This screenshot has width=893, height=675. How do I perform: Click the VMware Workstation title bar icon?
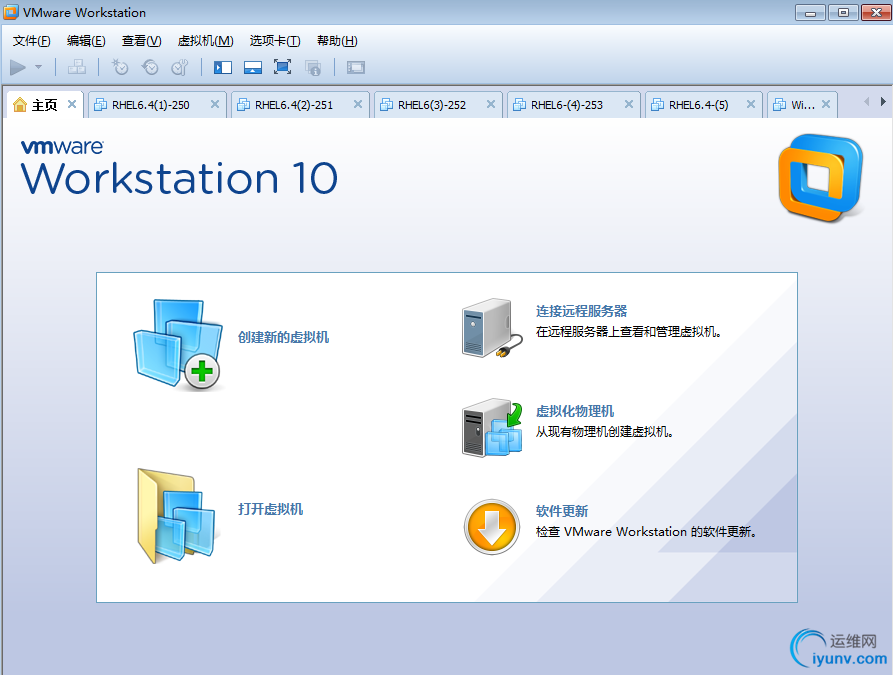11,12
